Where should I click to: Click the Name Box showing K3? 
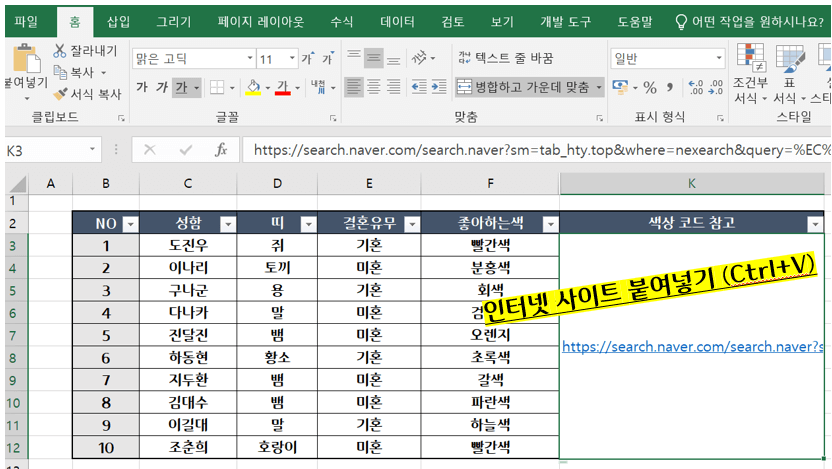tap(47, 151)
